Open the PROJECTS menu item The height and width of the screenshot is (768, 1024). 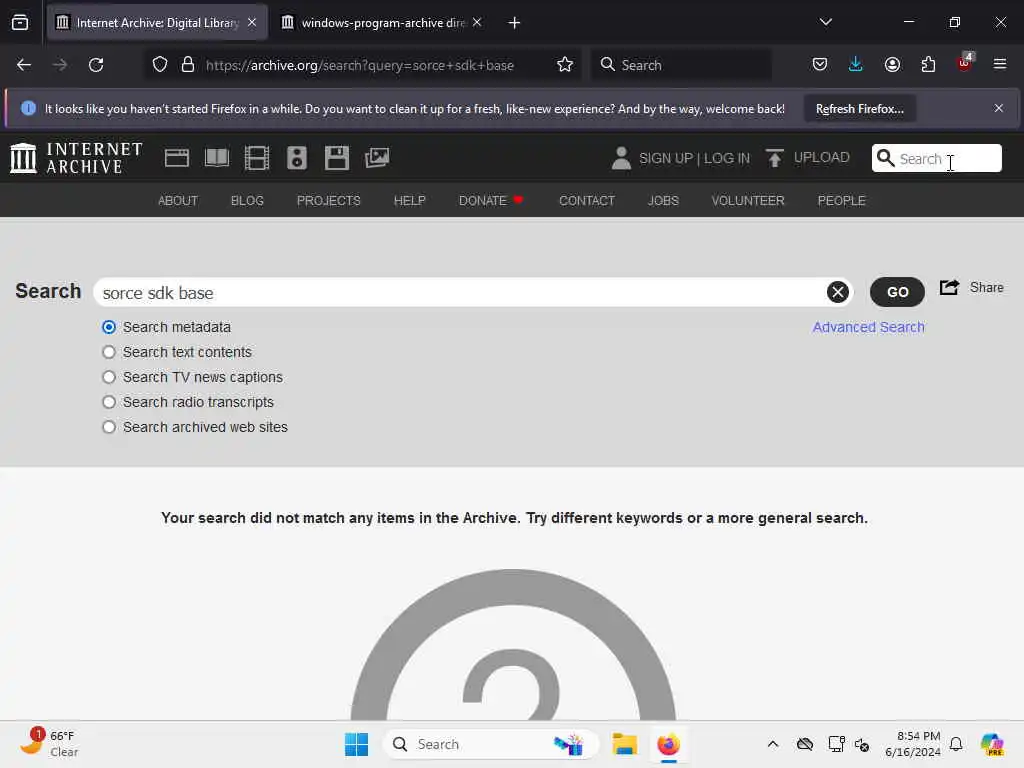pos(328,200)
